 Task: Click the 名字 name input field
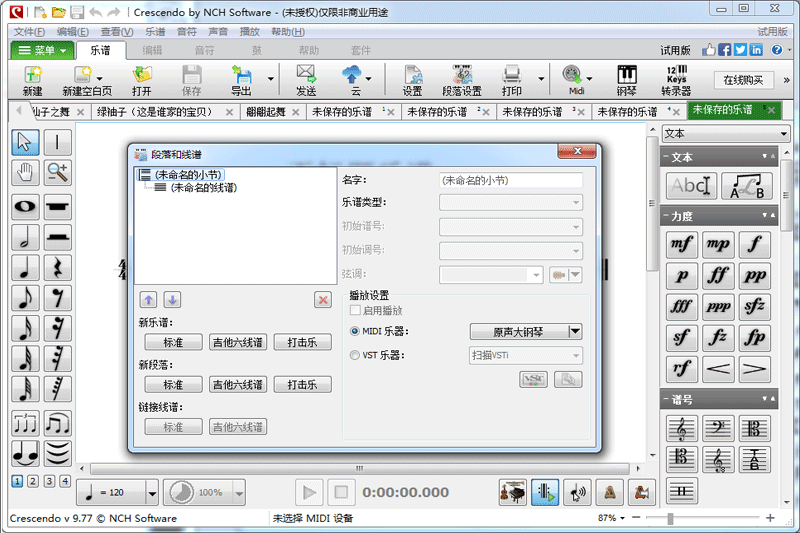click(x=511, y=180)
